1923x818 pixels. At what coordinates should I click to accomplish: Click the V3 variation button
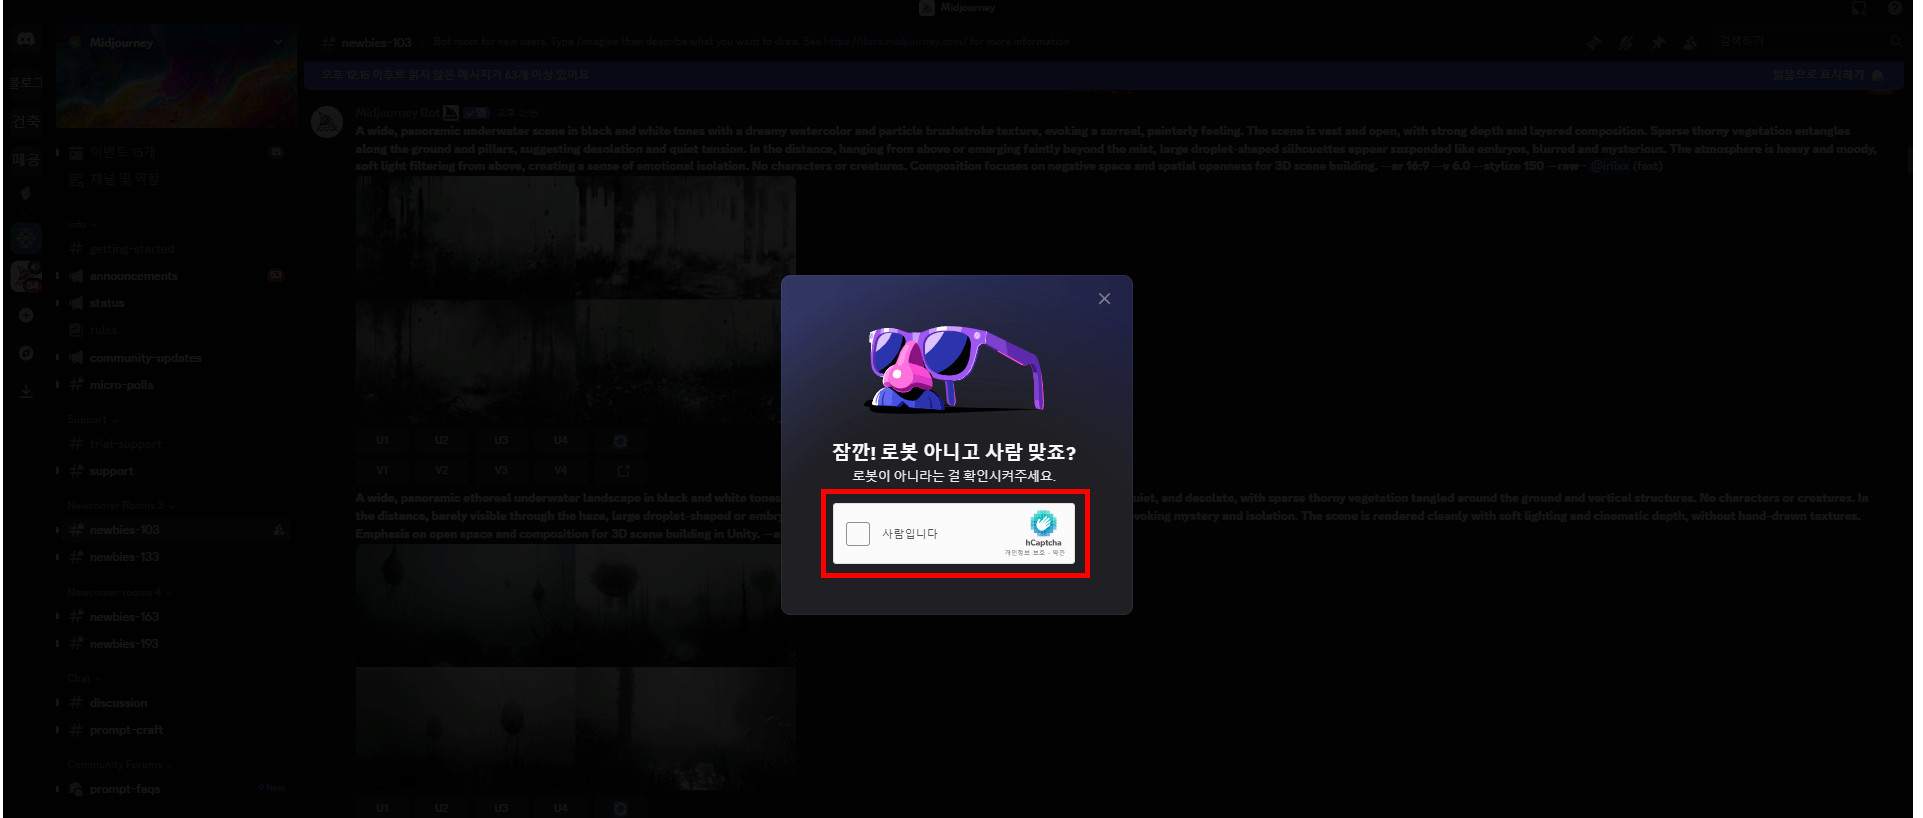[x=501, y=470]
